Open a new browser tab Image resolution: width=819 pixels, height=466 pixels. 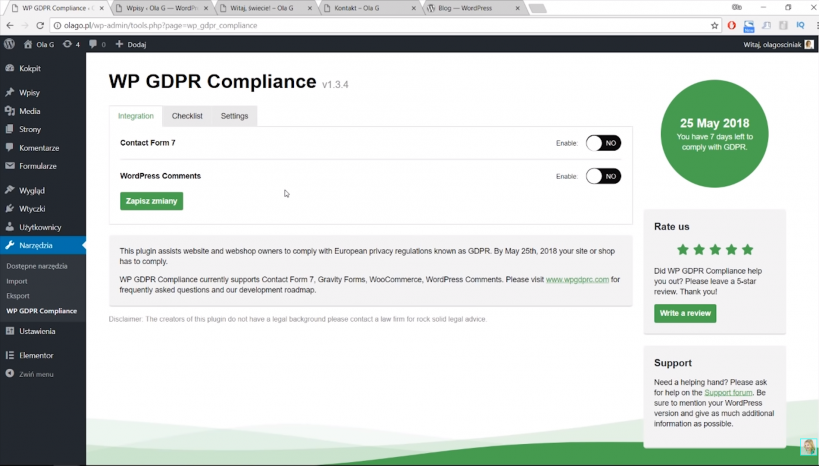tap(537, 8)
